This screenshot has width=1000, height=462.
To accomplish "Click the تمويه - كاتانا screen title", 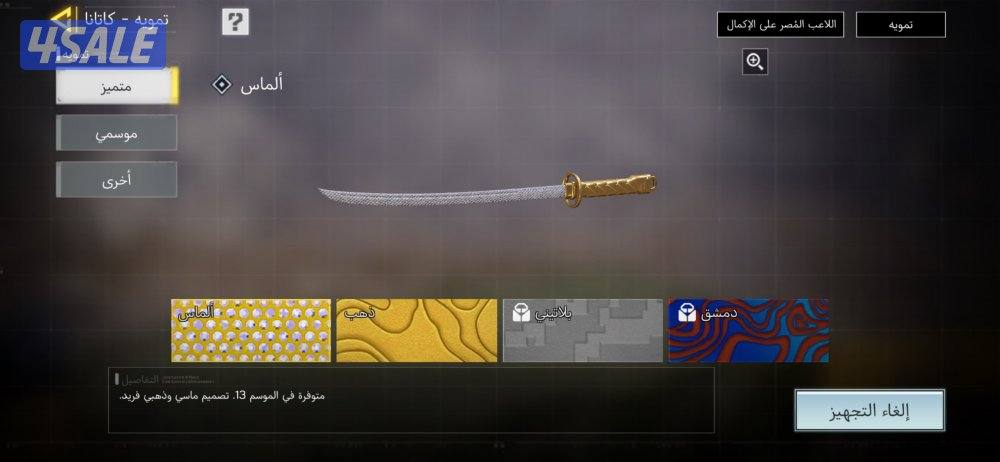I will click(126, 19).
